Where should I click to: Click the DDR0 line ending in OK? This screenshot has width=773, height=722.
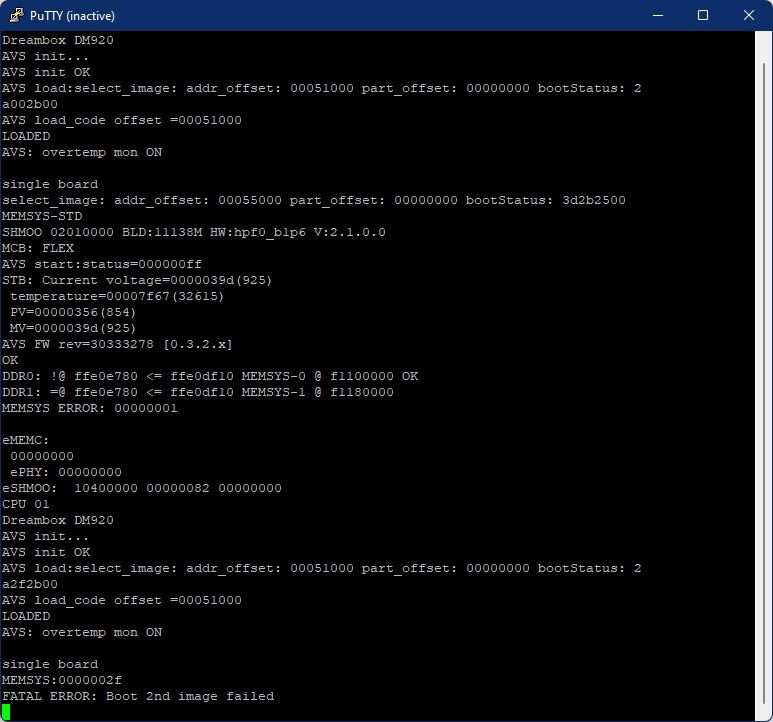pyautogui.click(x=210, y=376)
